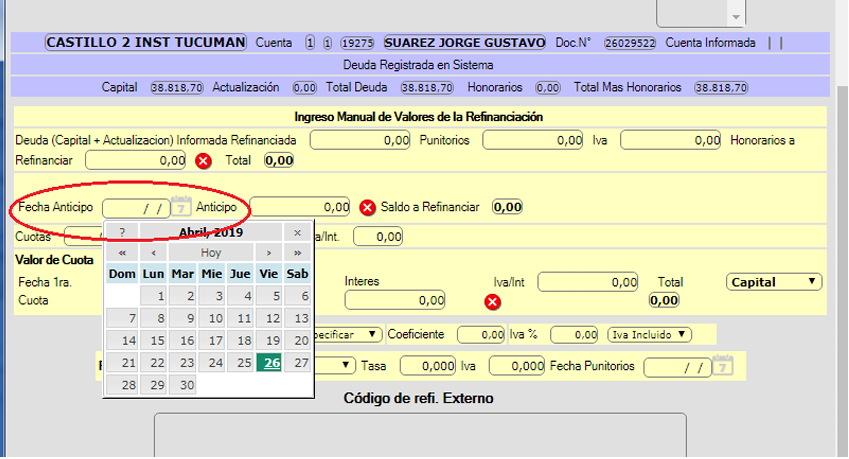This screenshot has width=849, height=459.
Task: Open calendar help question mark button
Action: point(122,232)
